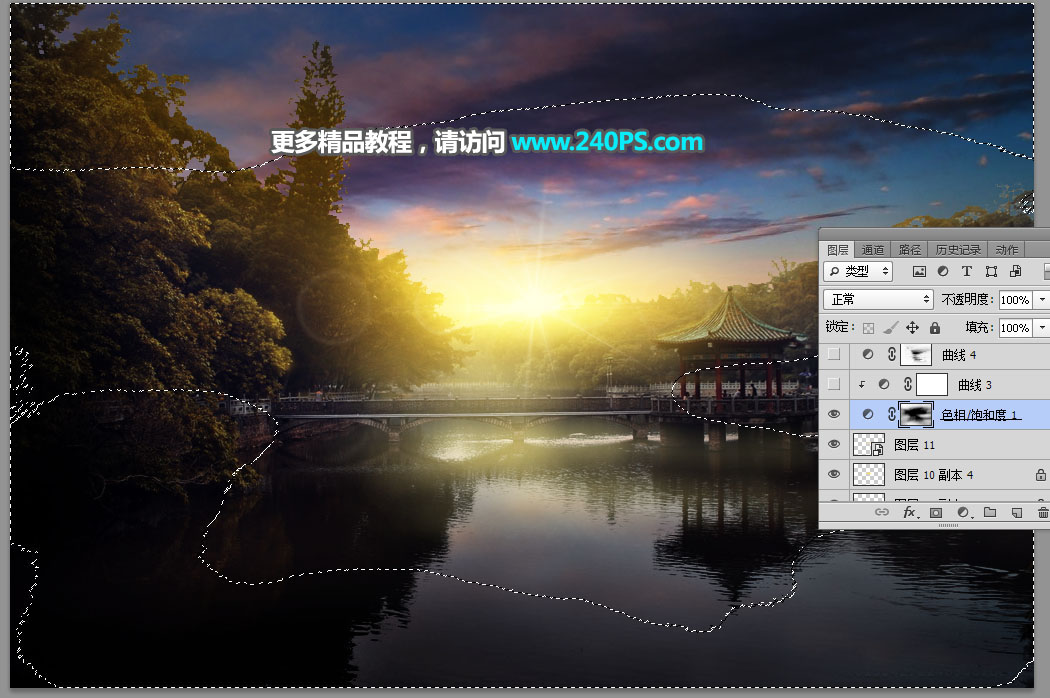Select 色相/饱和度 1 mask thumbnail
The image size is (1050, 698).
pos(916,415)
